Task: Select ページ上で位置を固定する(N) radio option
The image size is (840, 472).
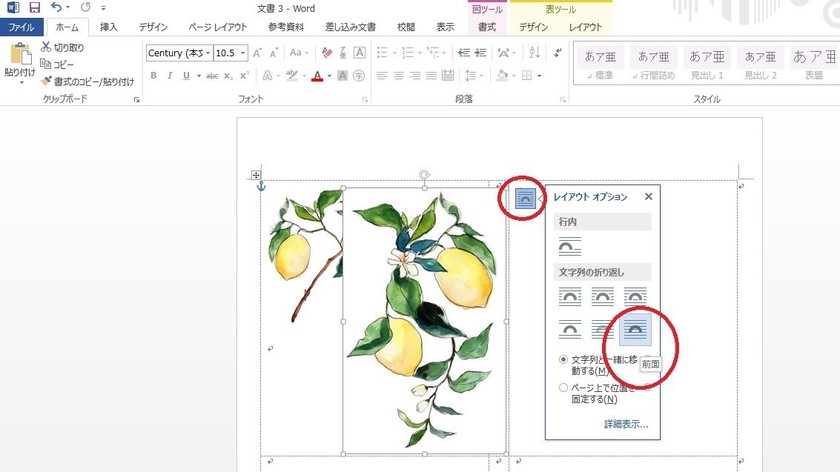Action: (x=563, y=387)
